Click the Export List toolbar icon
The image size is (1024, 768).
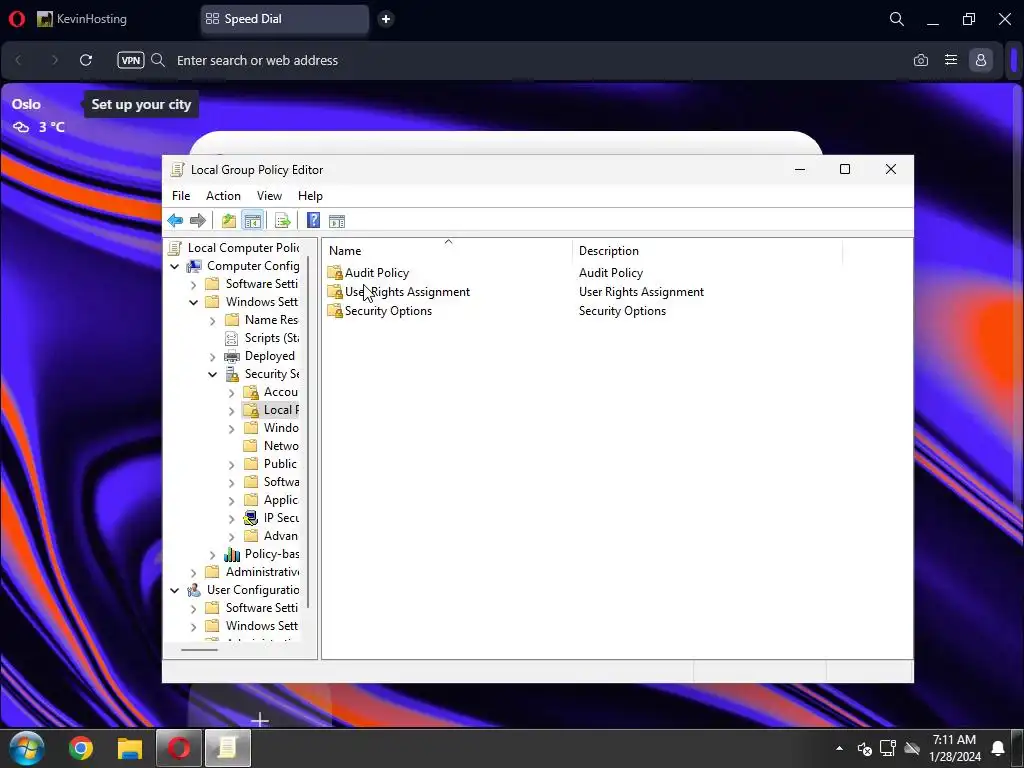283,221
